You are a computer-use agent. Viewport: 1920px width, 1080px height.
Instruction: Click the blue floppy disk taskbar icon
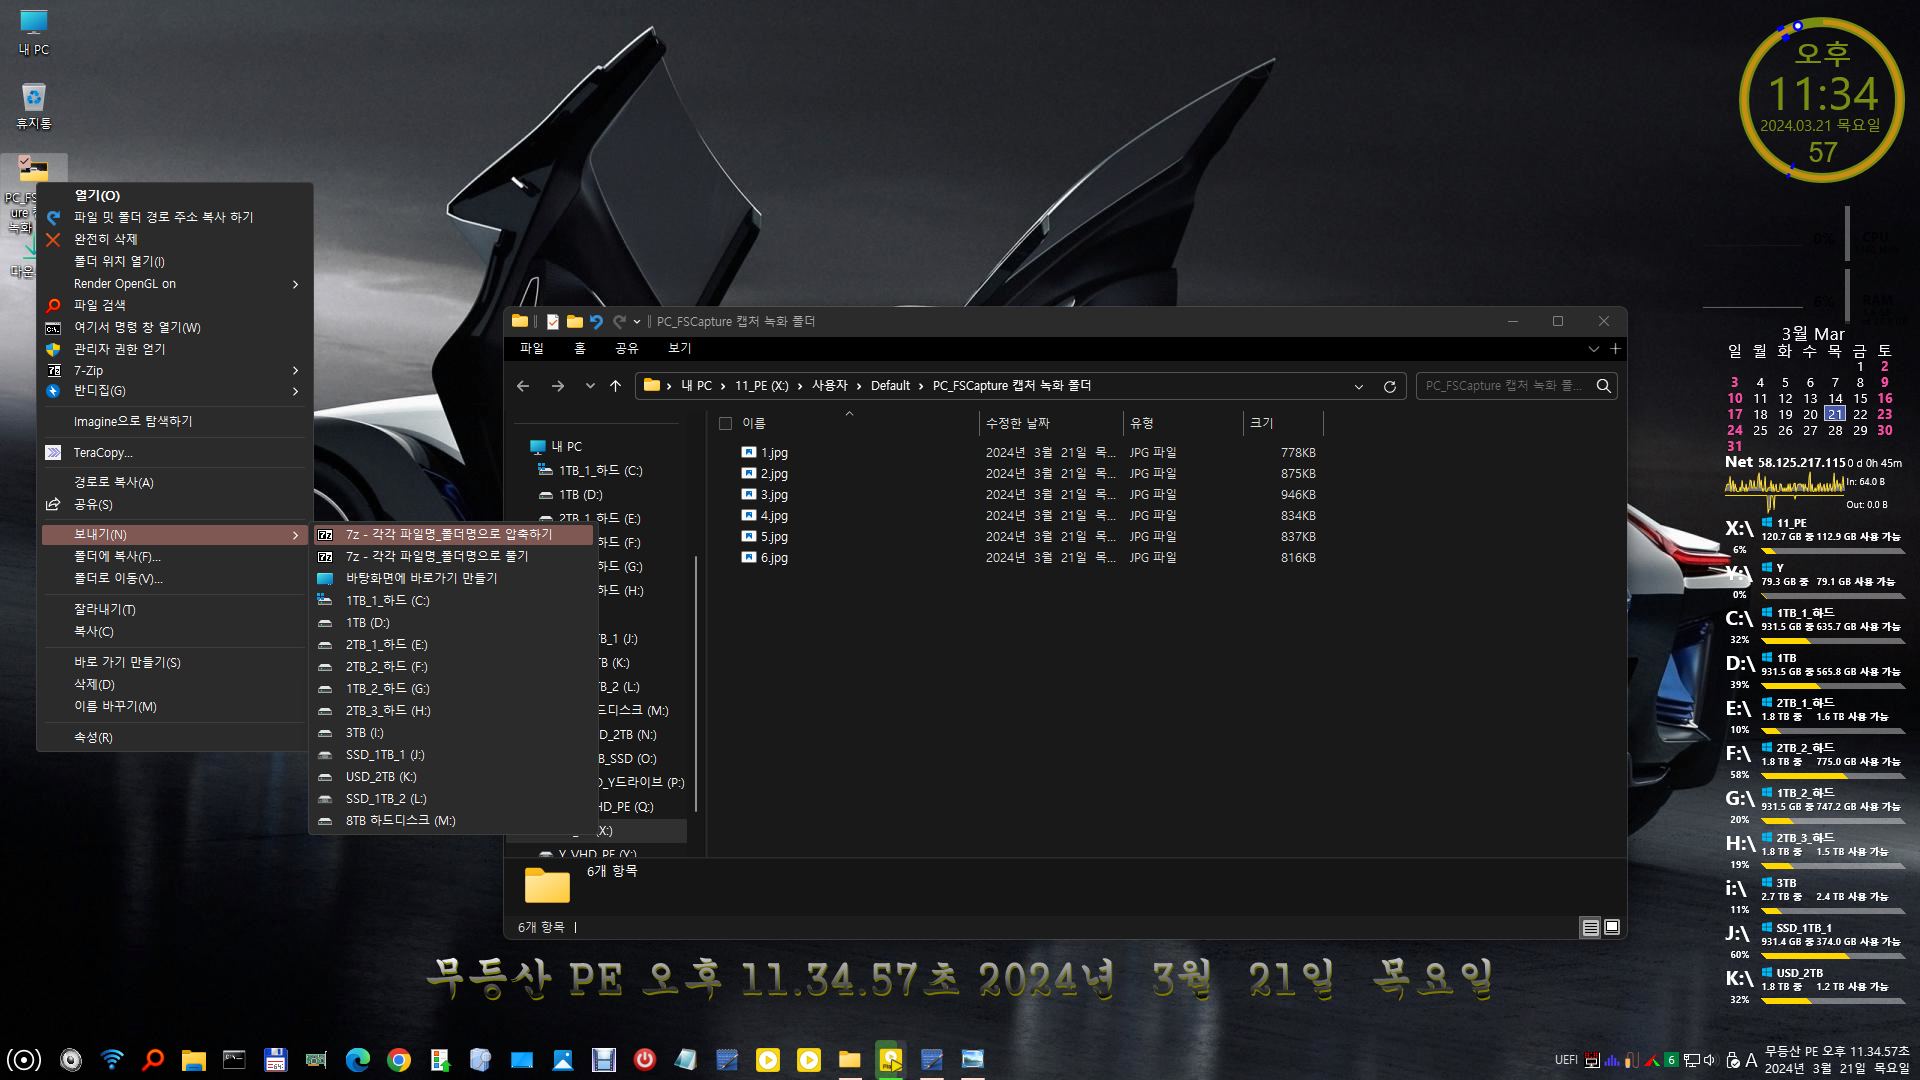(275, 1060)
